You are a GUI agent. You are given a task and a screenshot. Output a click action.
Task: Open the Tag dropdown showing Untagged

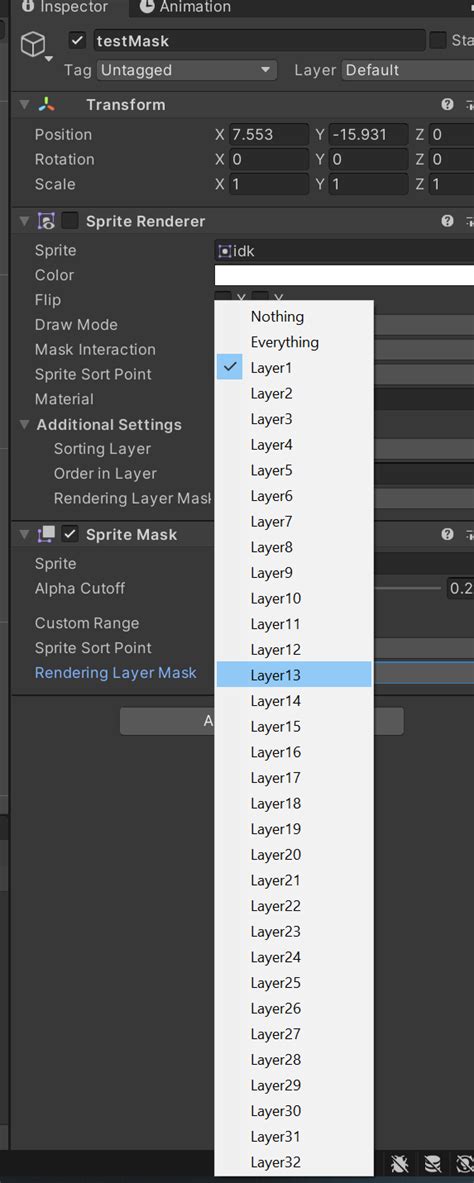tap(186, 70)
